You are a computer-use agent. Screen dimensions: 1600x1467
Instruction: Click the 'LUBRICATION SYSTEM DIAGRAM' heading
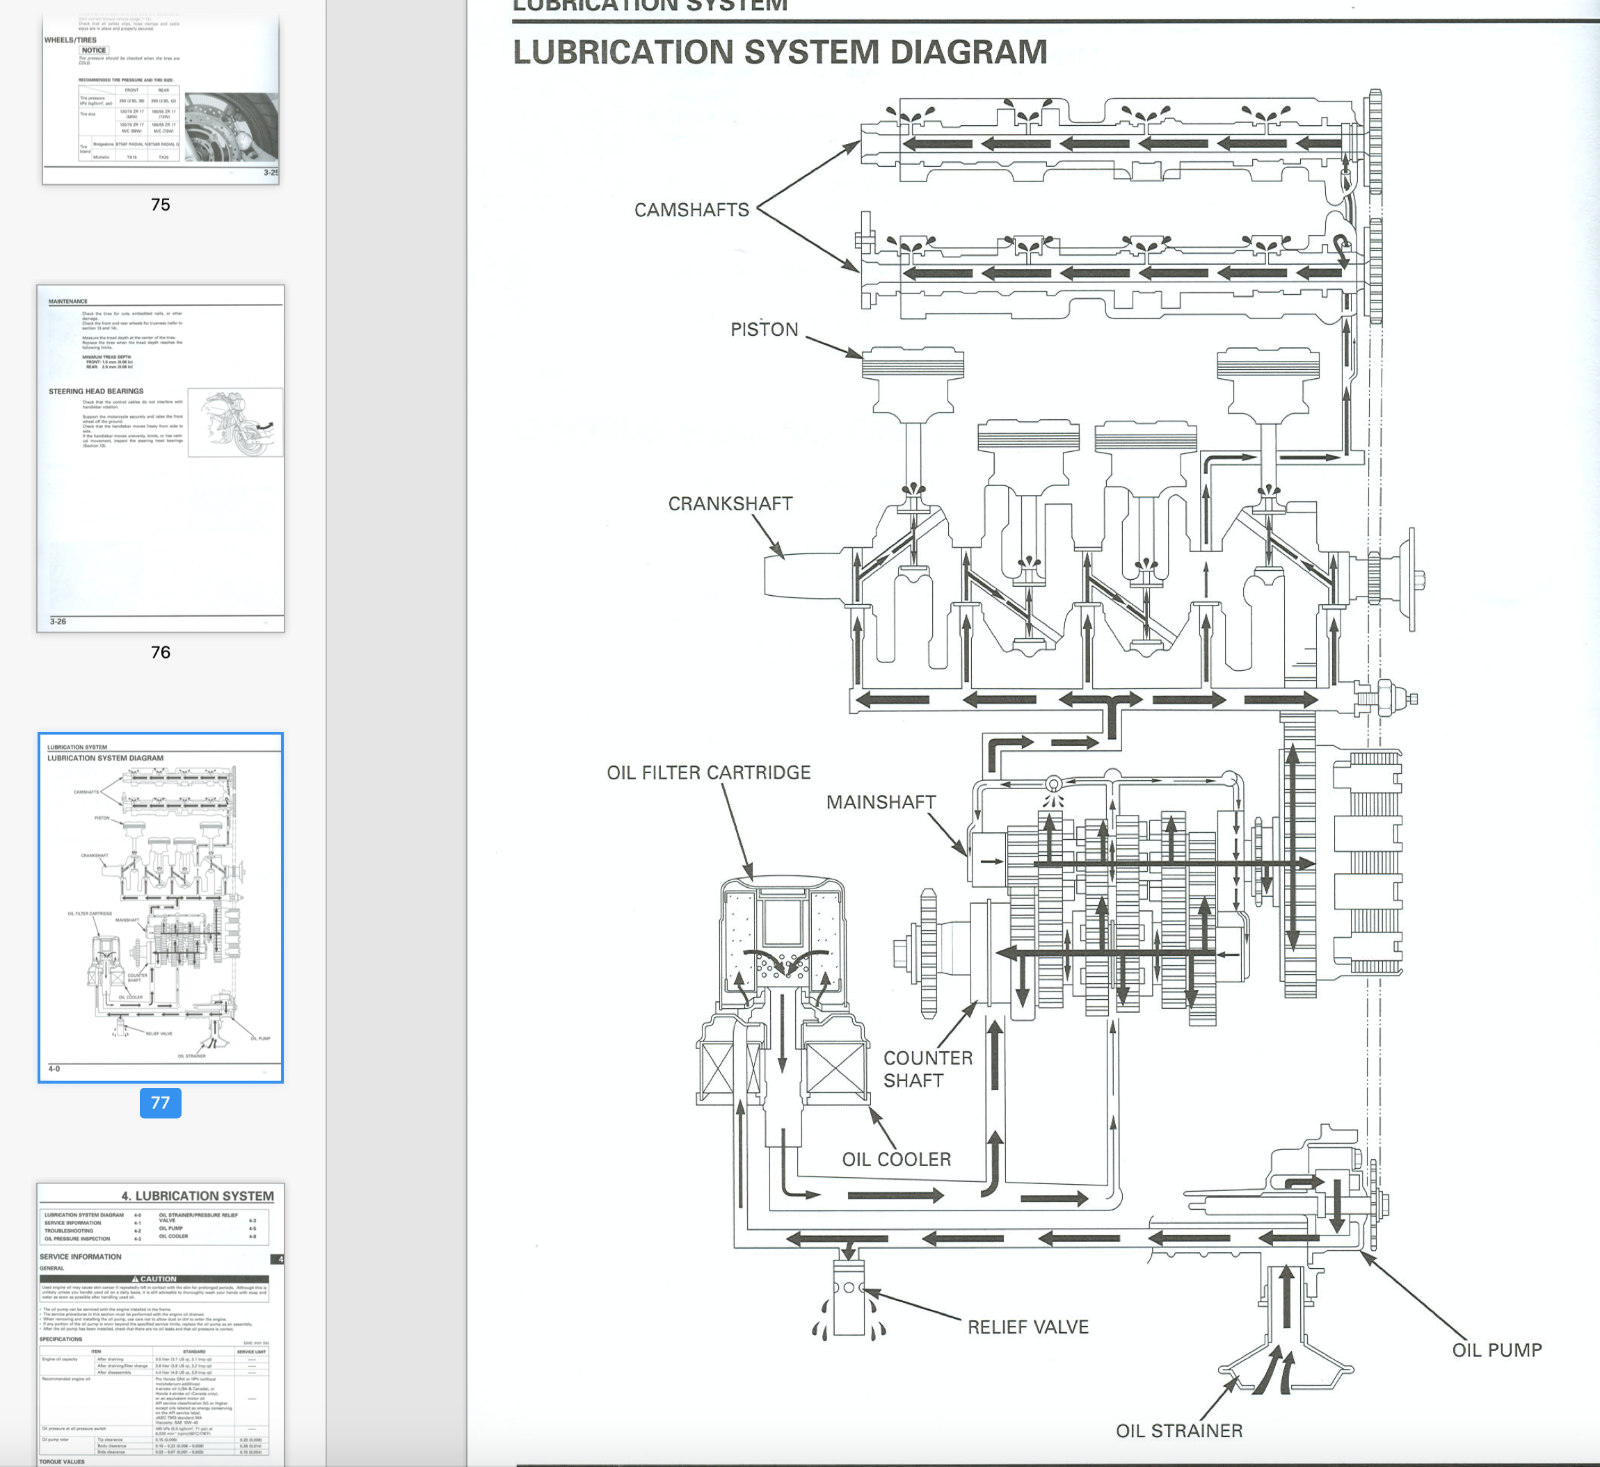(x=779, y=52)
